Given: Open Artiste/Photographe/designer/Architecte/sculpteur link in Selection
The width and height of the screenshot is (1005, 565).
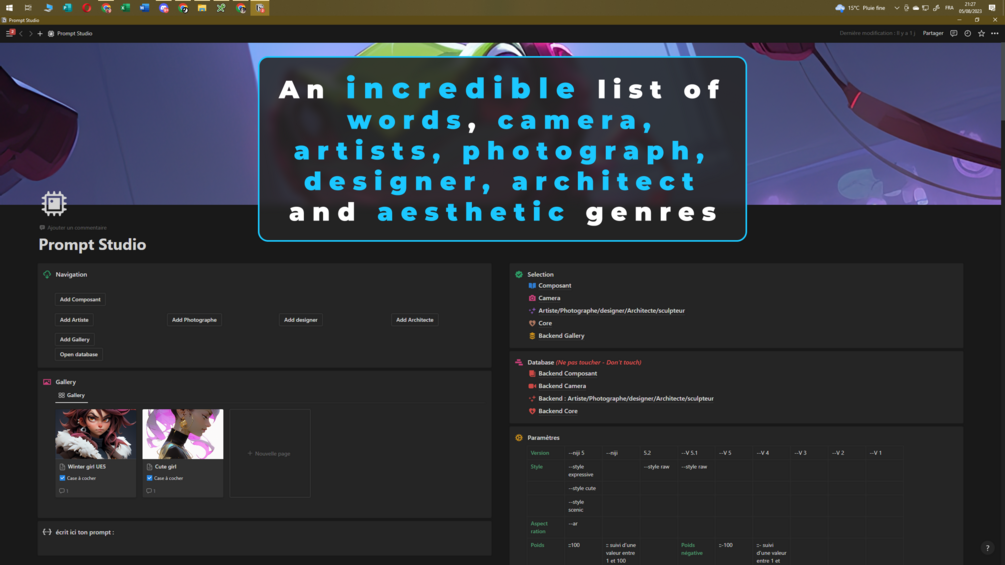Looking at the screenshot, I should (x=611, y=311).
